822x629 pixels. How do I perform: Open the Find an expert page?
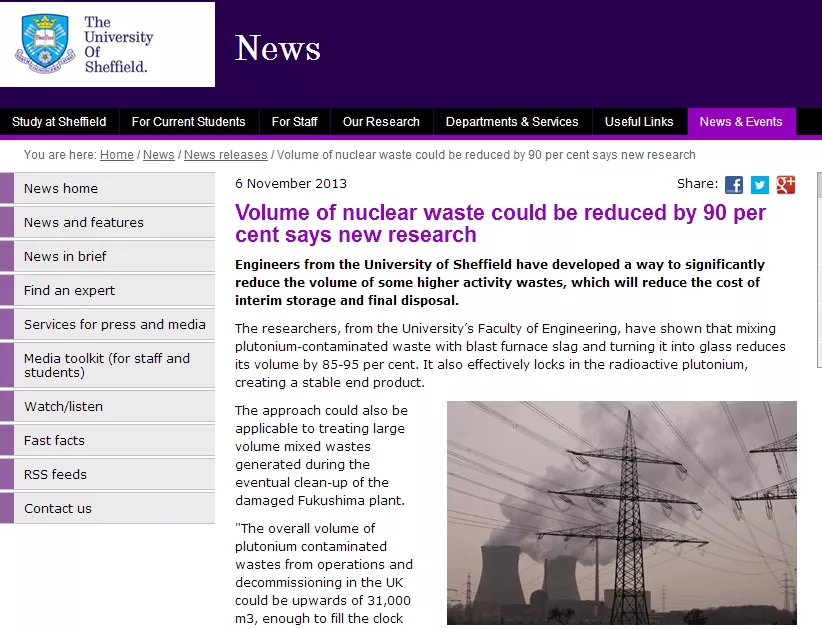pos(107,290)
